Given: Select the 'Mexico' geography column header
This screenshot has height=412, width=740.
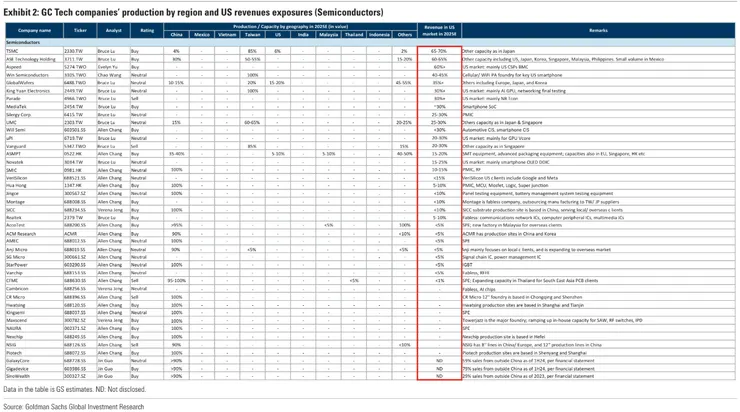Looking at the screenshot, I should pyautogui.click(x=202, y=34).
